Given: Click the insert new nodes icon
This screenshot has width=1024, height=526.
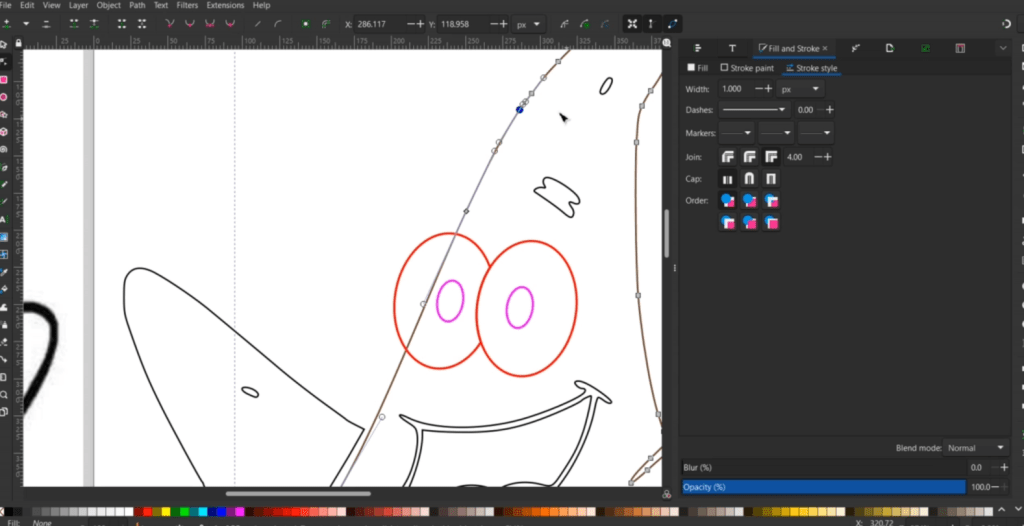Looking at the screenshot, I should (x=7, y=23).
